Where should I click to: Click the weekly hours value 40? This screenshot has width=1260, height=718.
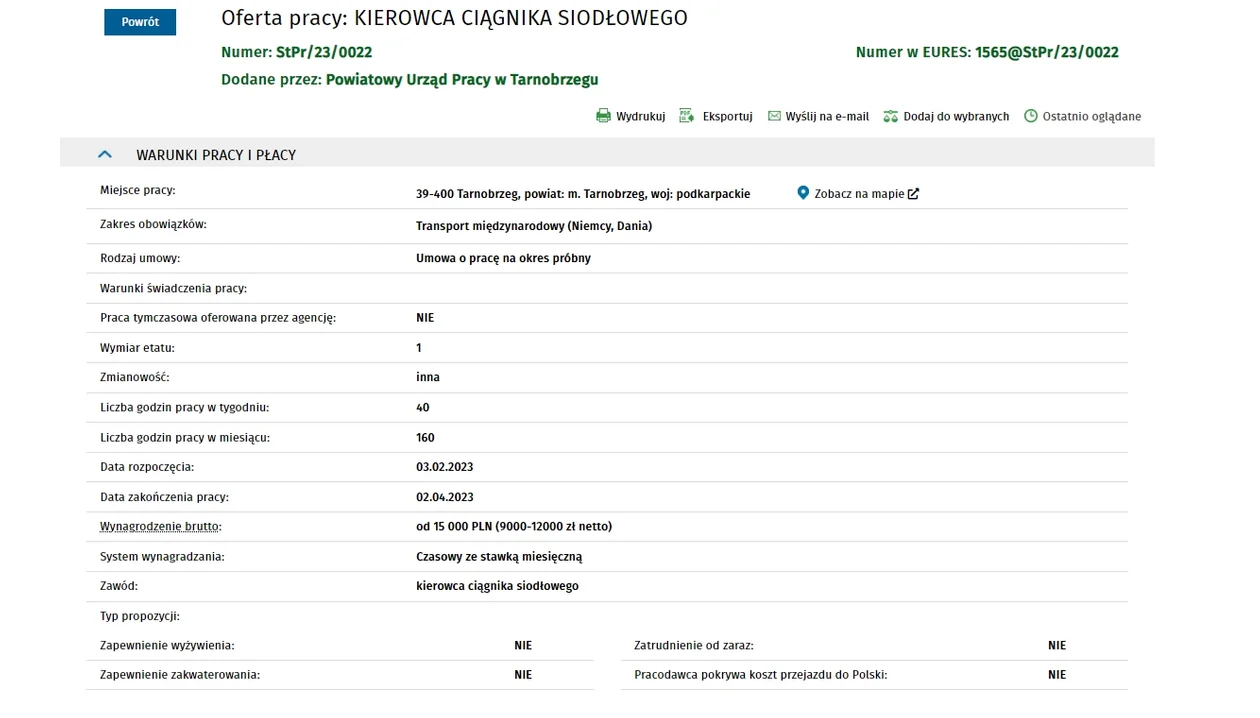pos(423,407)
